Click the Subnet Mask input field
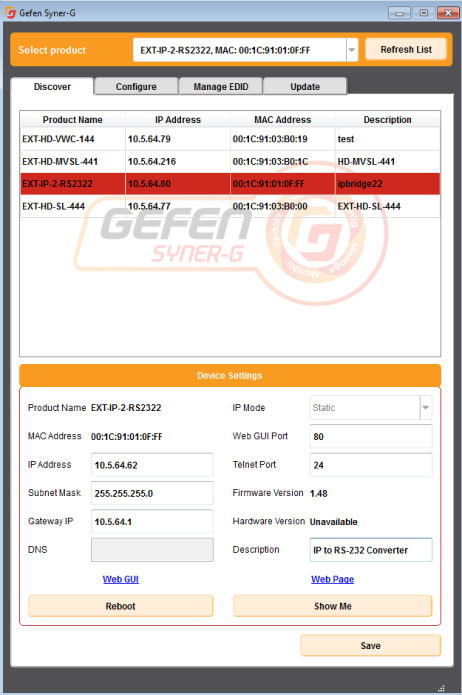Viewport: 462px width, 695px height. pos(152,493)
